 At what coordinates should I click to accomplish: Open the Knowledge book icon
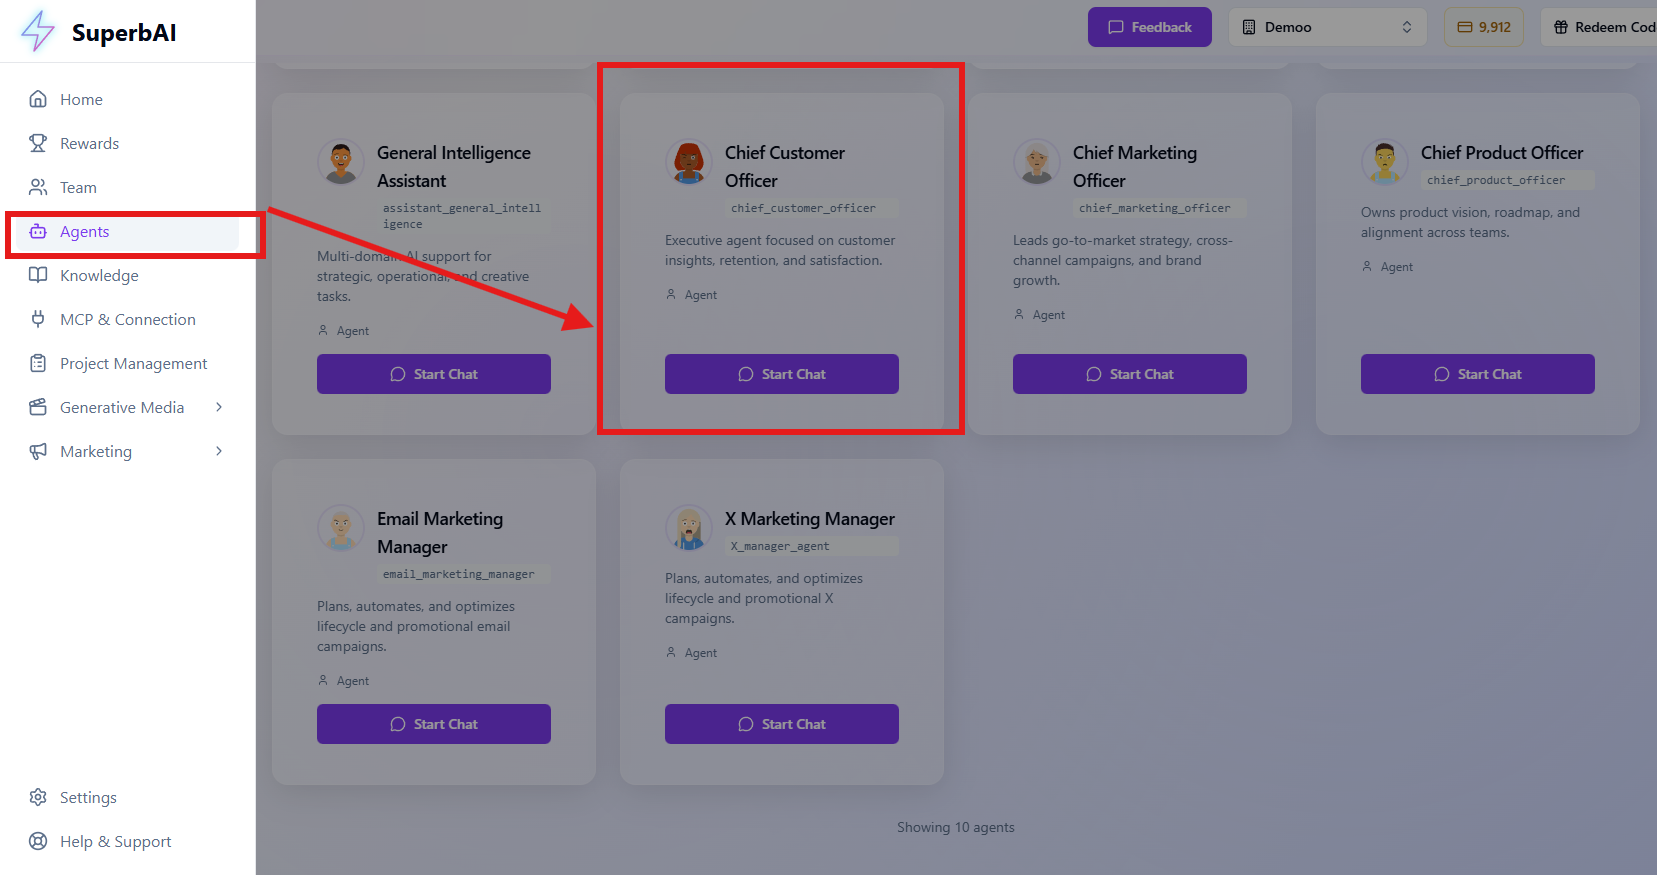tap(38, 275)
